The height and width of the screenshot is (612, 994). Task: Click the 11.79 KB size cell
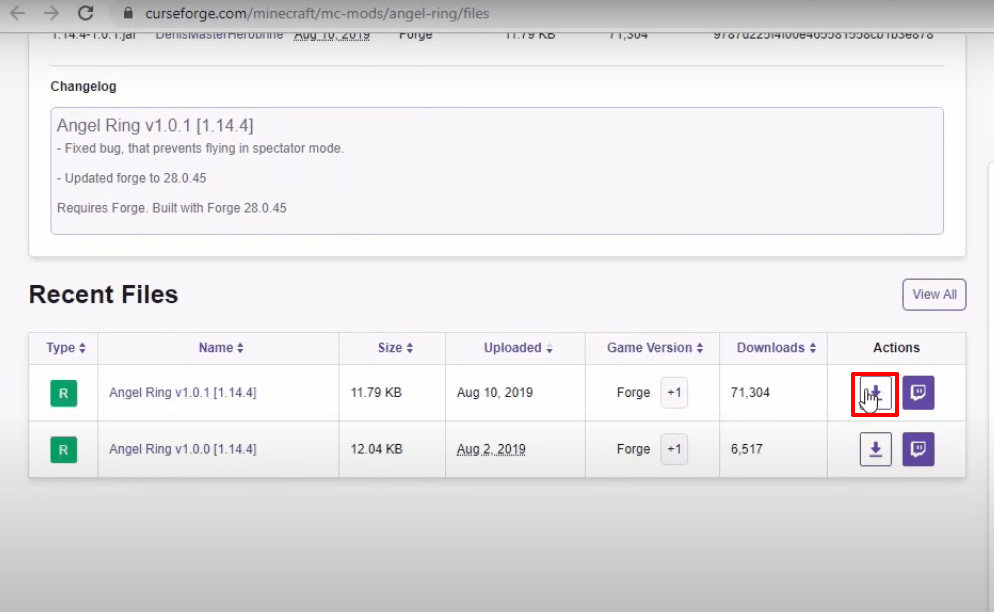pos(376,393)
